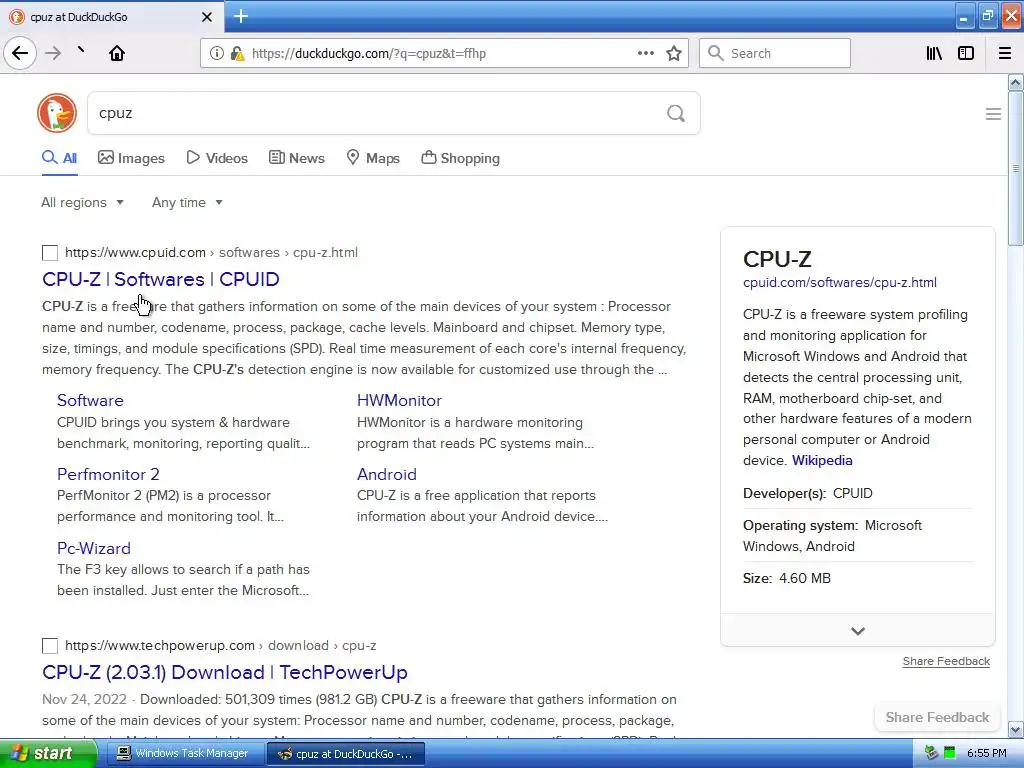Open the HWMonitor sitelink
1024x768 pixels.
[399, 400]
